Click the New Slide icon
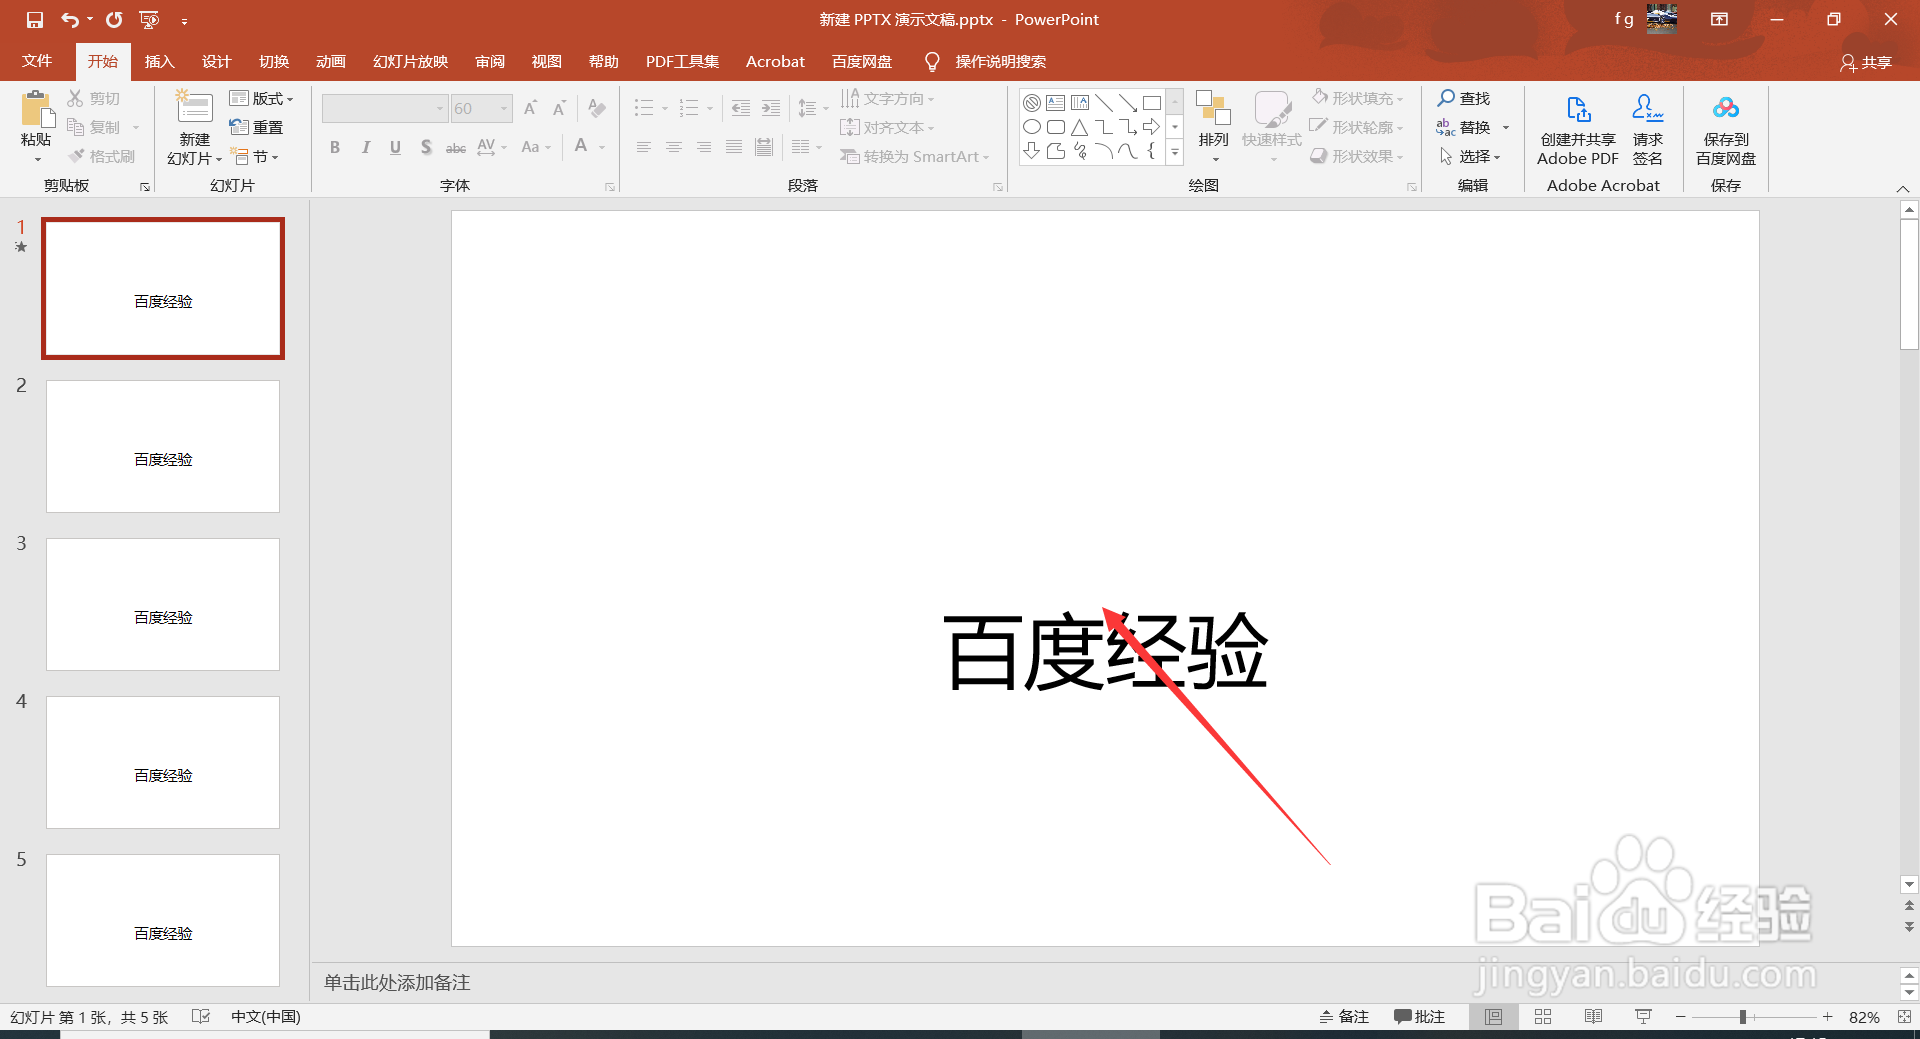 (194, 108)
